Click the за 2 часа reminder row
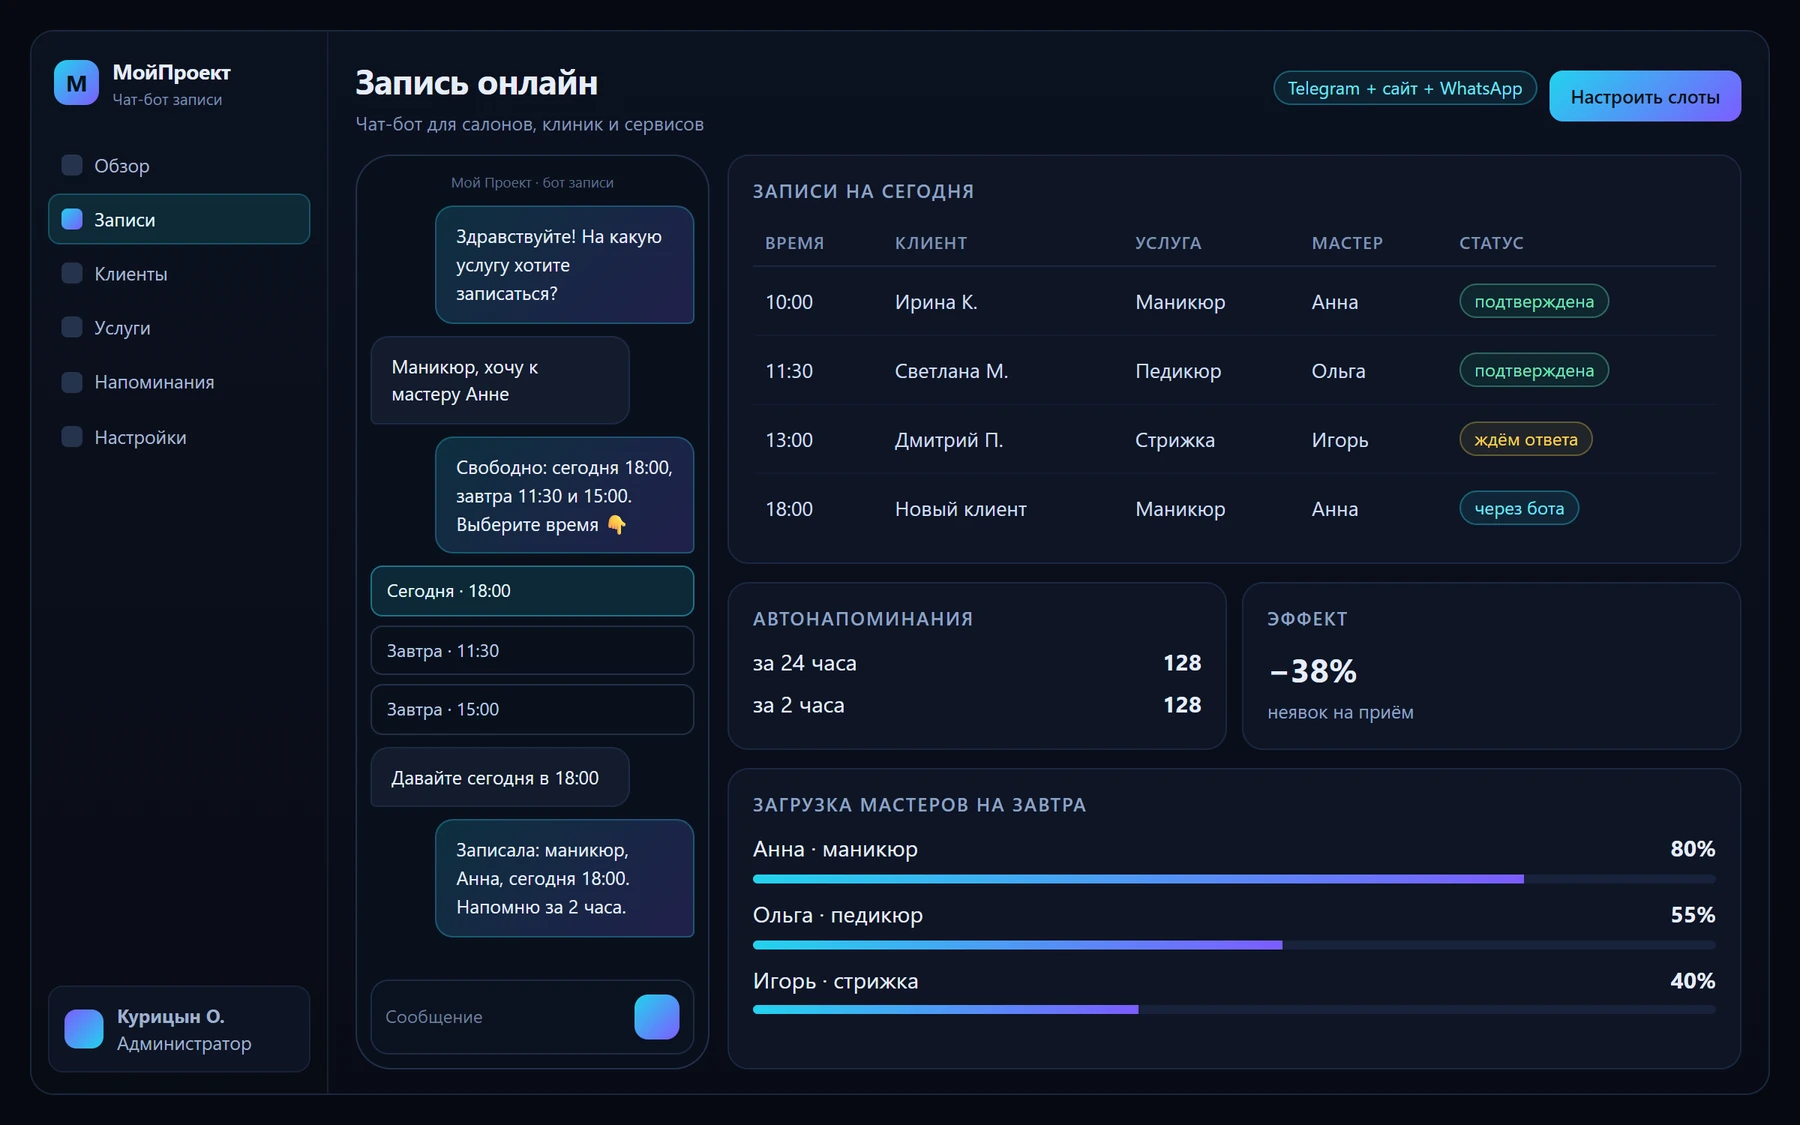This screenshot has height=1125, width=1800. tap(977, 705)
